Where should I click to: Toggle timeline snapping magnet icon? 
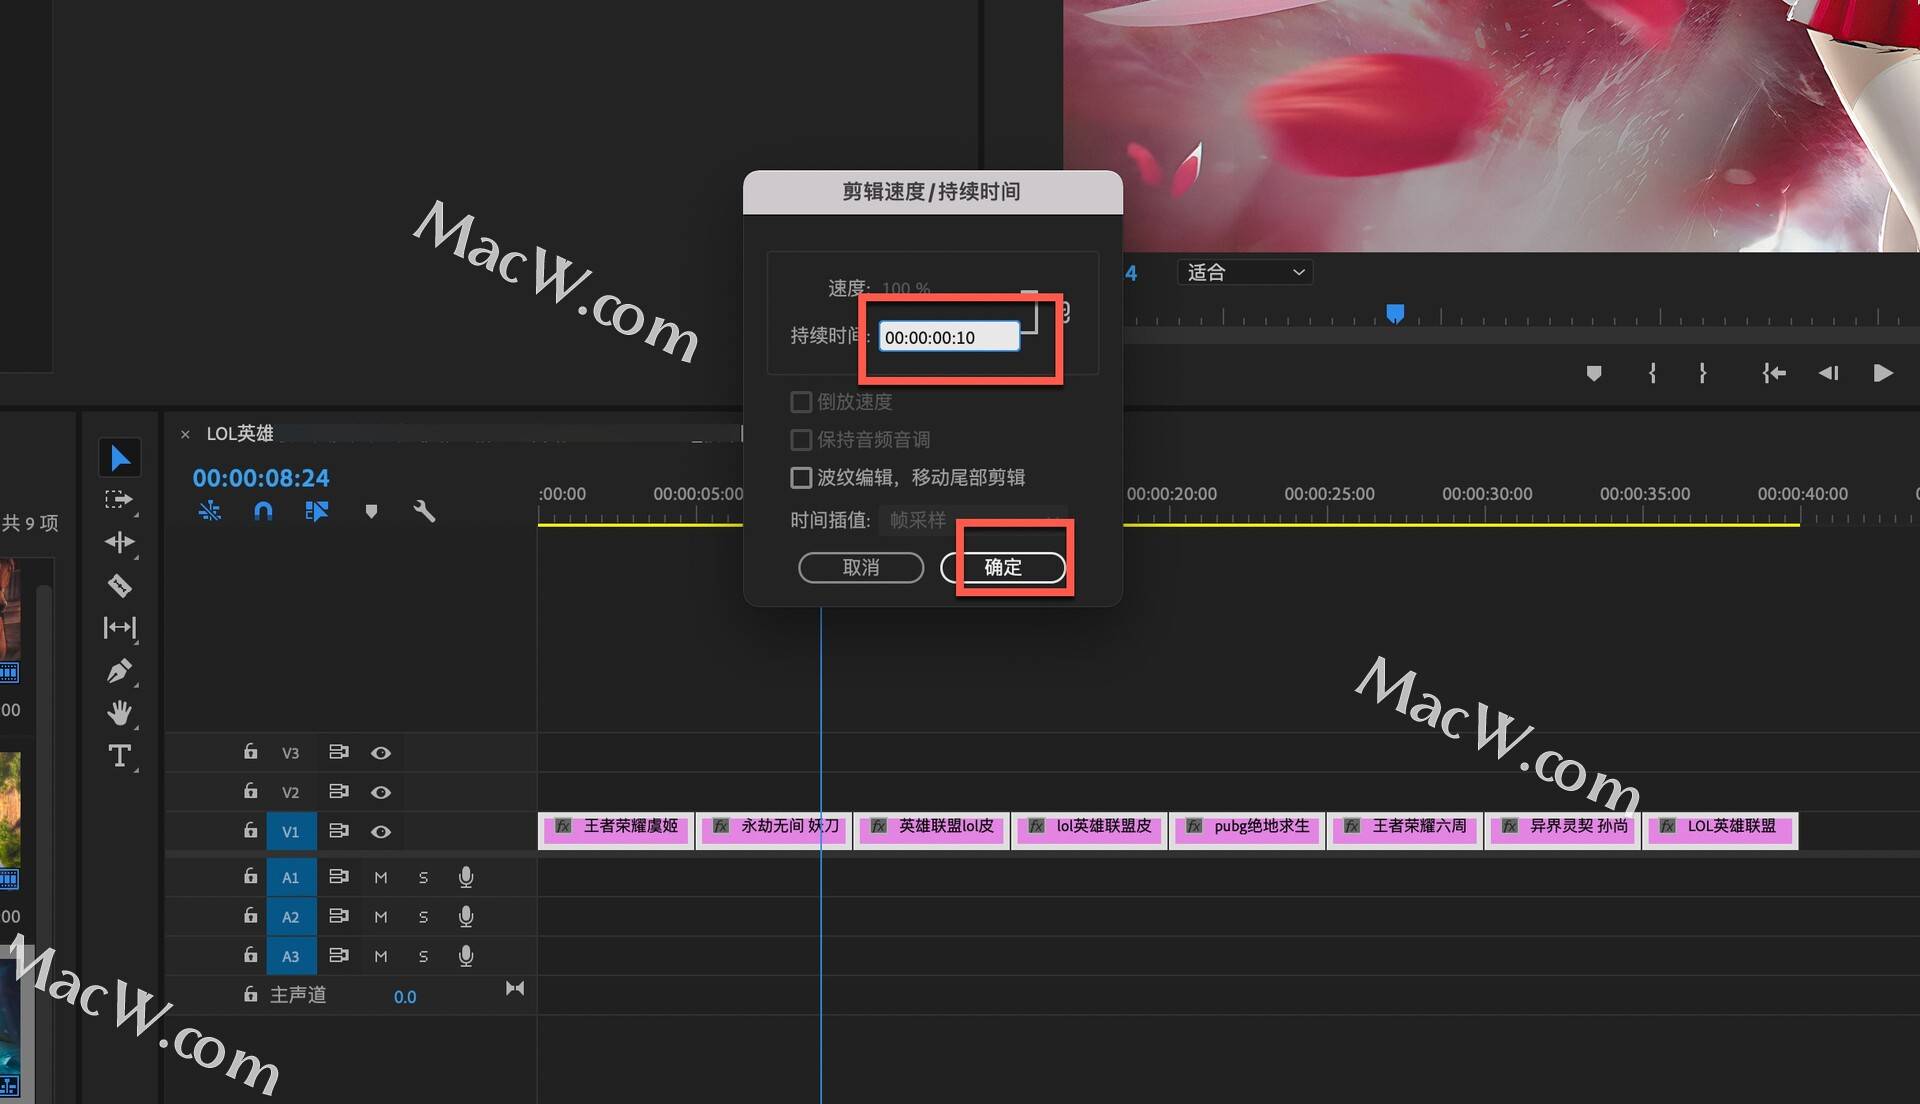[x=263, y=511]
